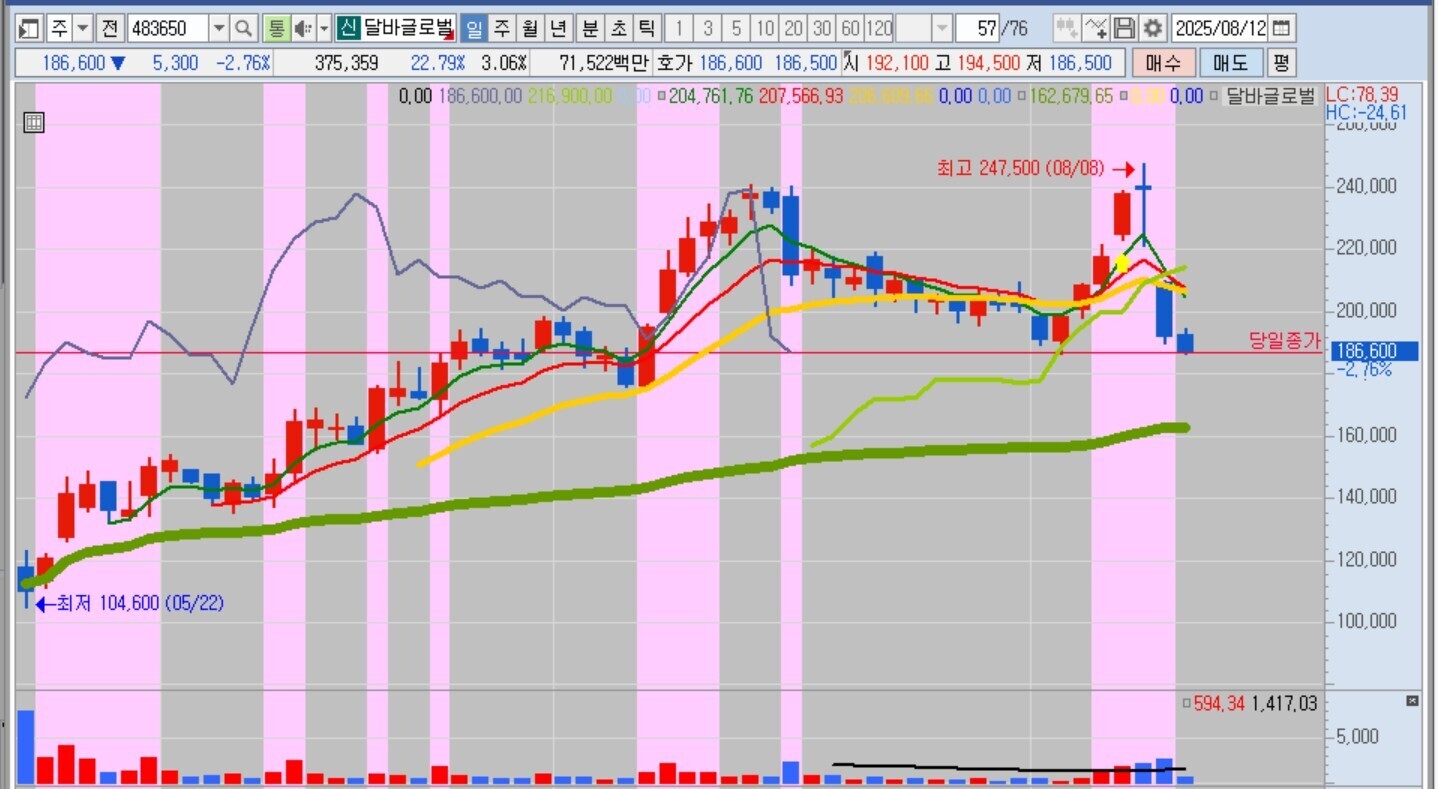
Task: Switch to 월 monthly chart
Action: pos(530,28)
